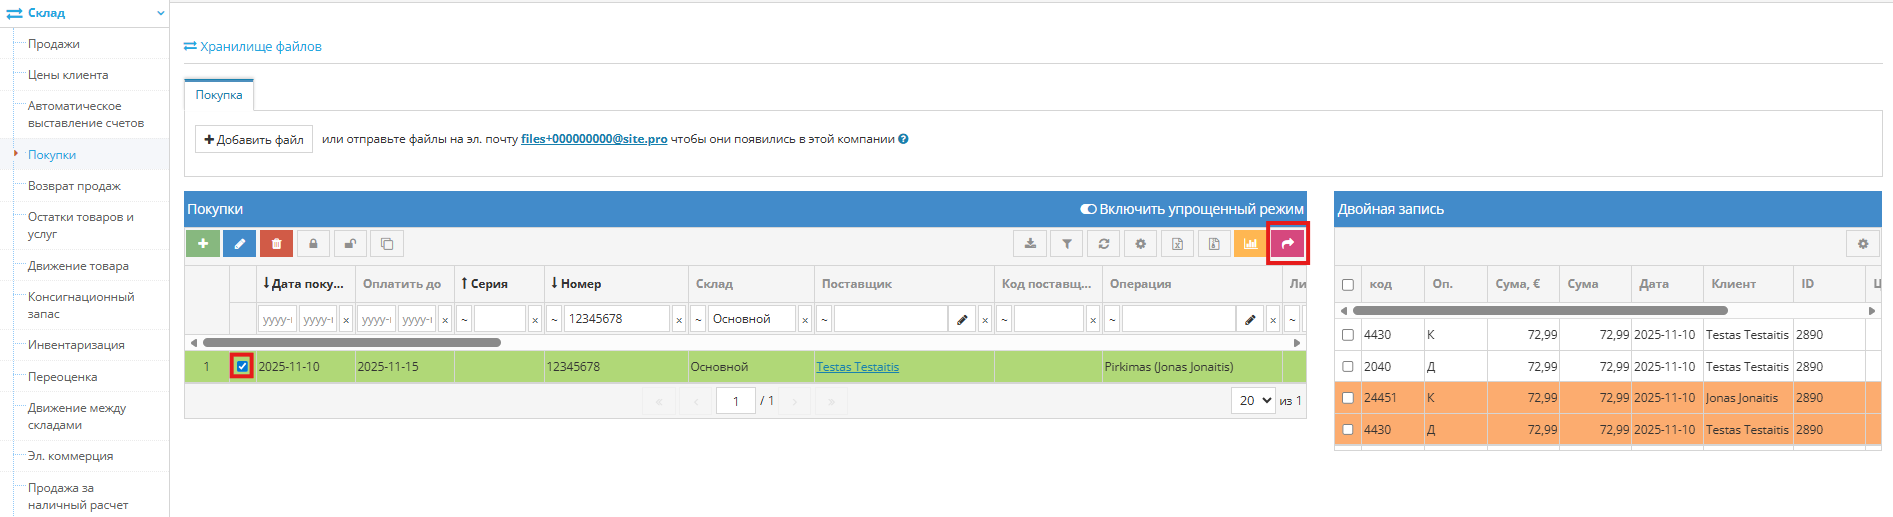
Task: Click the purchases table horizontal scrollbar
Action: pos(352,342)
